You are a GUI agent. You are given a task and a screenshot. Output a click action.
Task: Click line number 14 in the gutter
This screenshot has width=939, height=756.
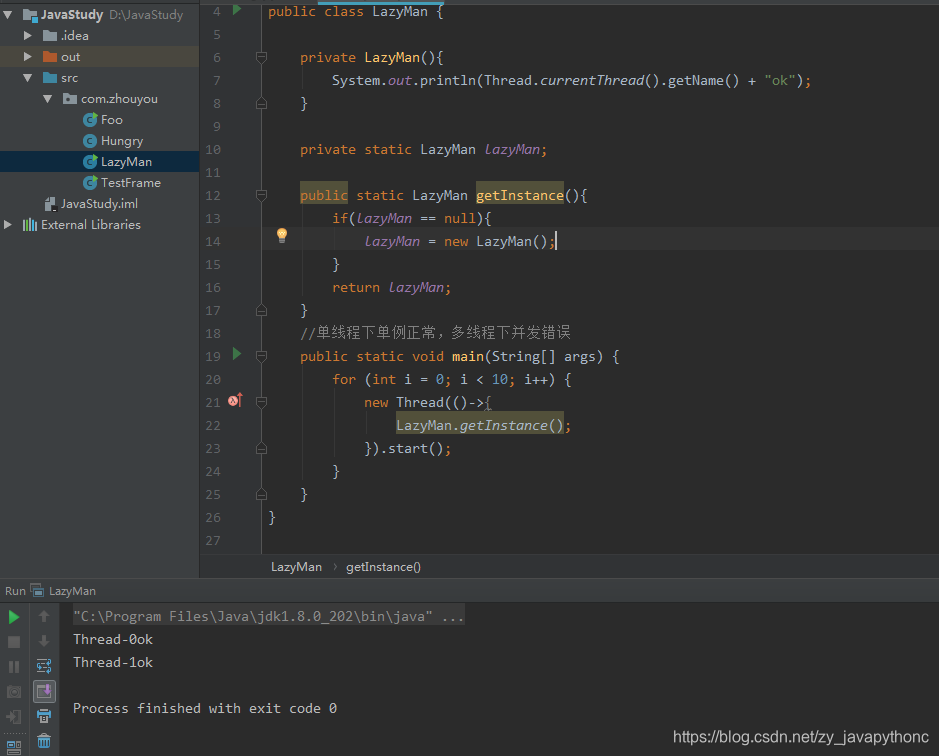[x=213, y=241]
